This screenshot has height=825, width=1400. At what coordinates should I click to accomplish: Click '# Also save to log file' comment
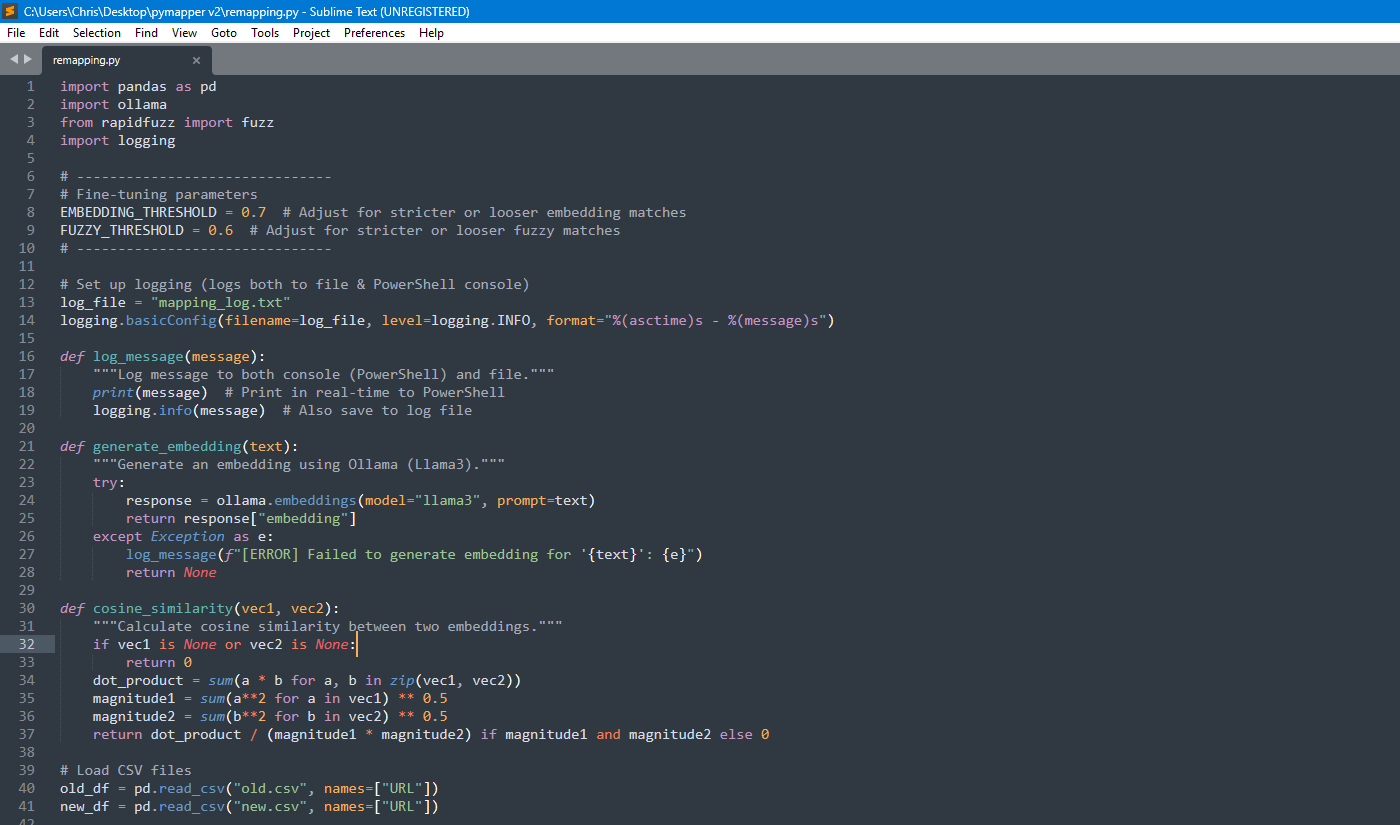click(377, 410)
